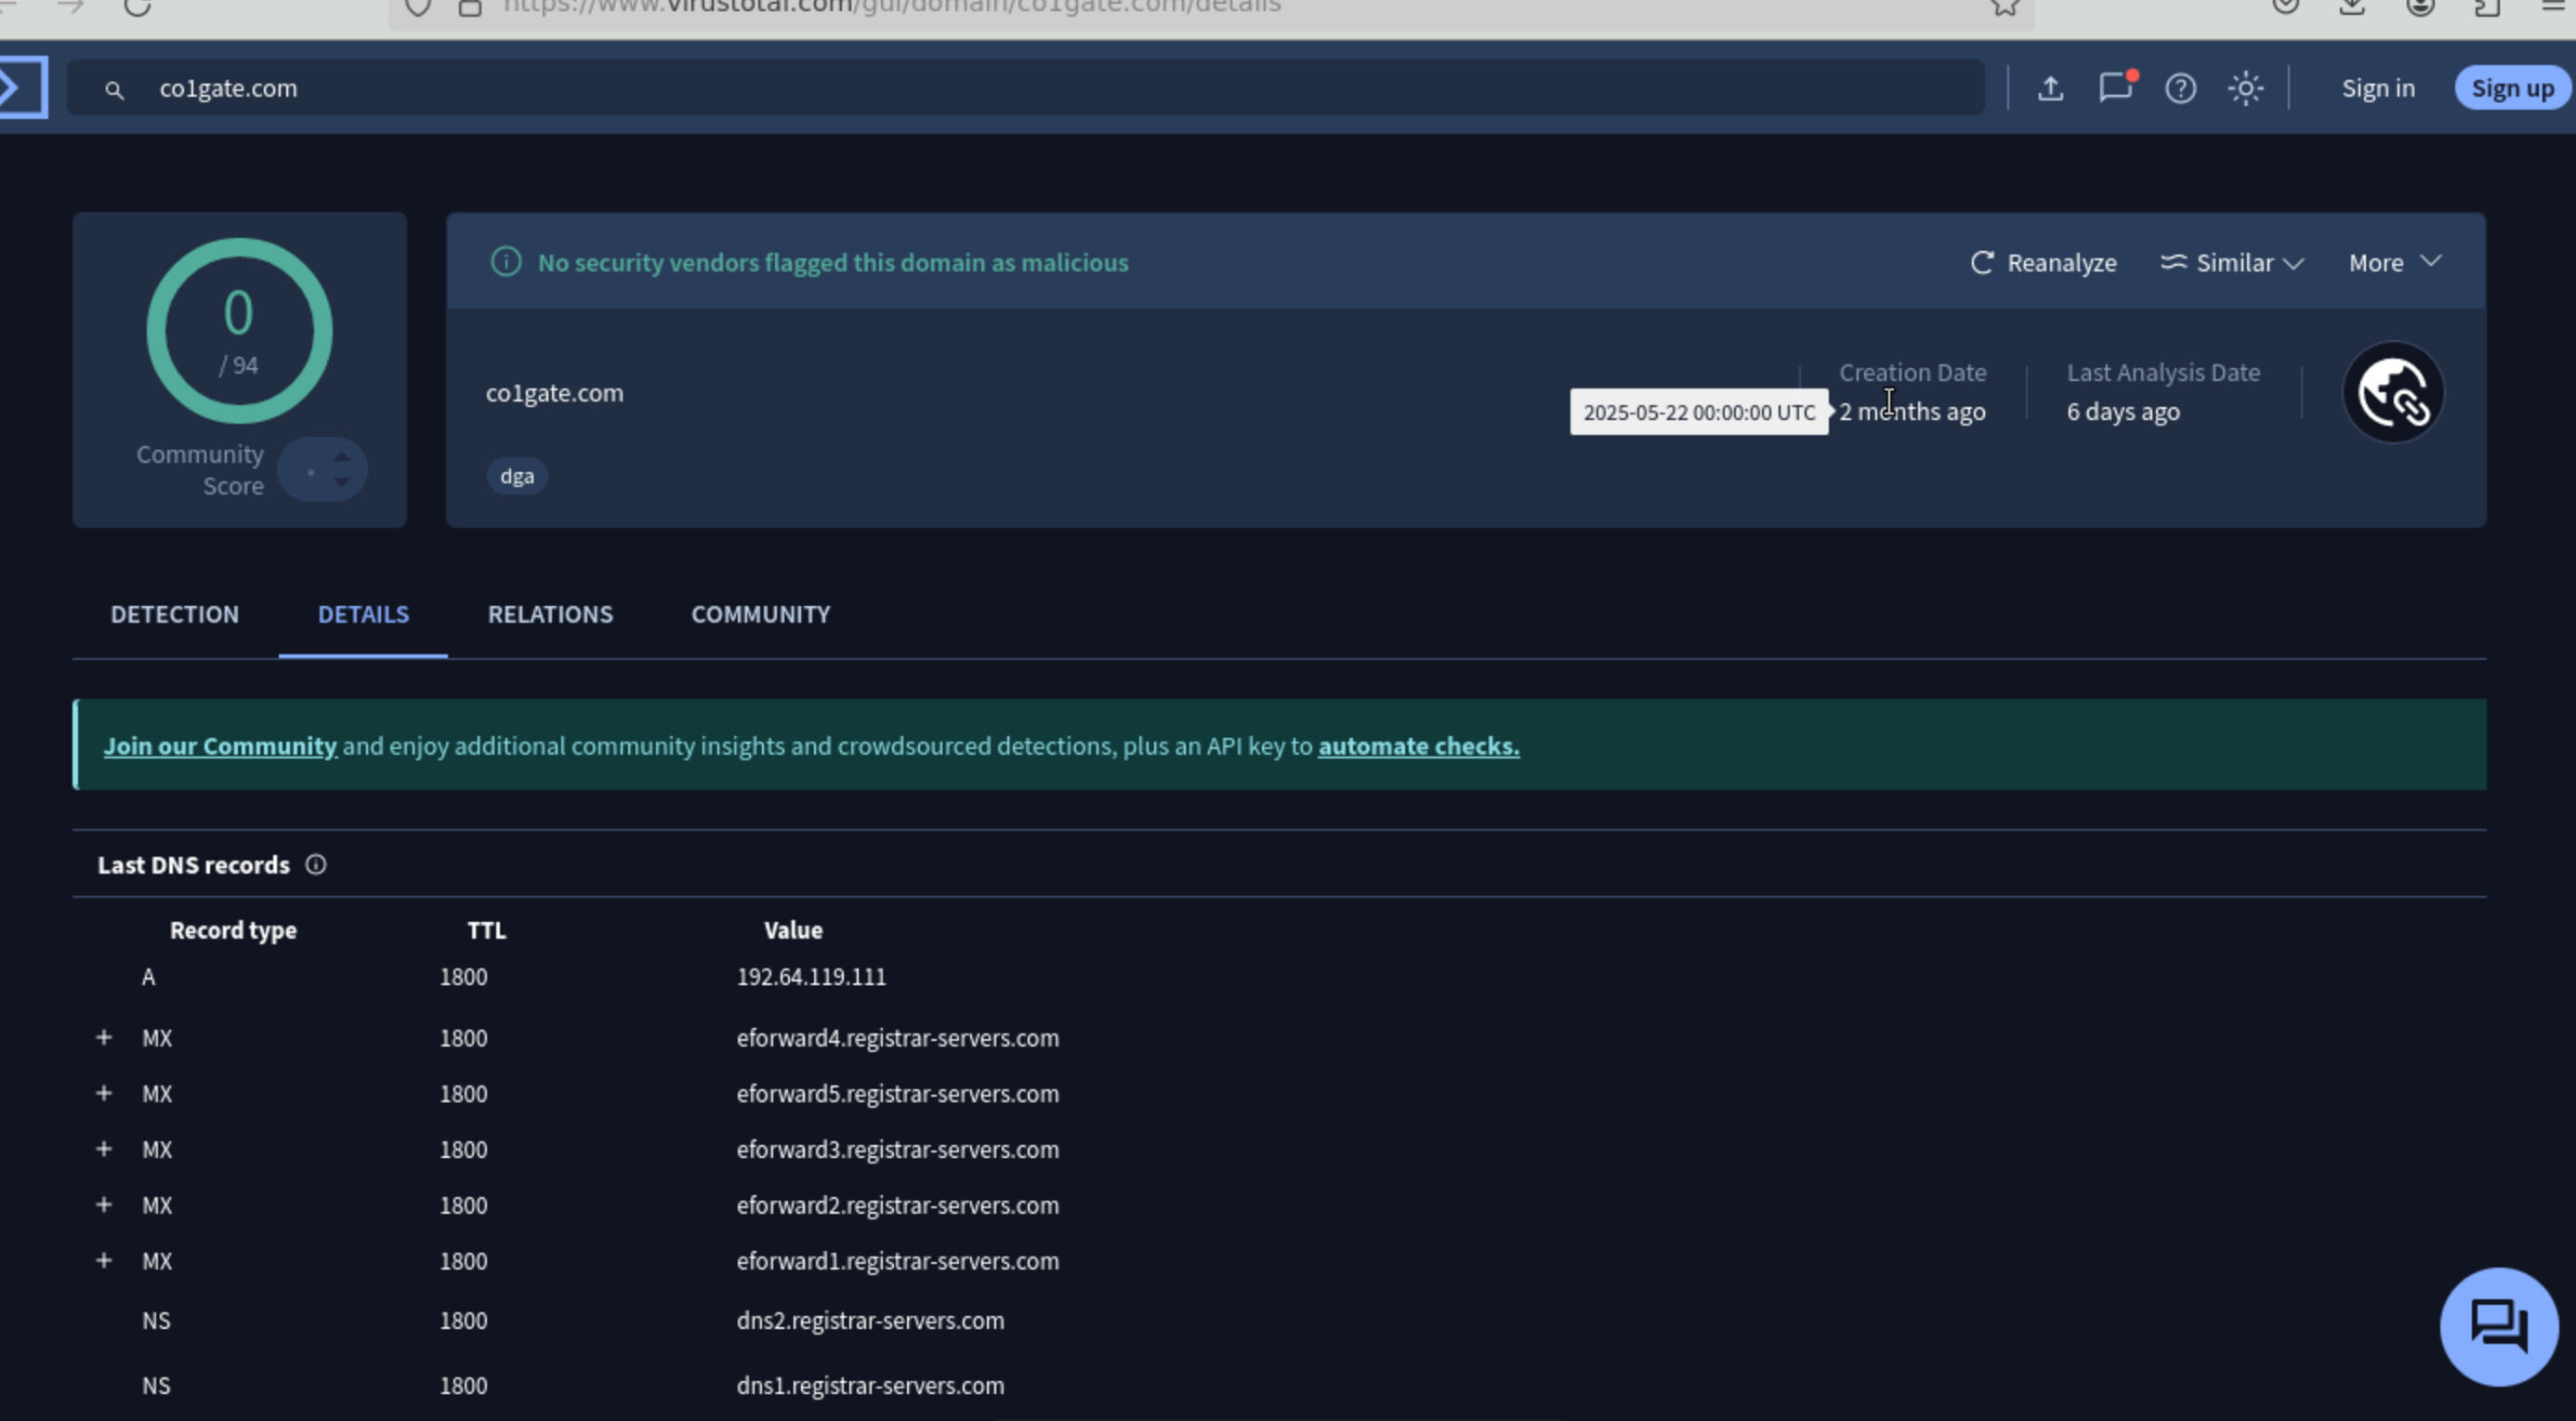Expand the eforward3 MX record row
This screenshot has height=1421, width=2576.
[x=104, y=1149]
